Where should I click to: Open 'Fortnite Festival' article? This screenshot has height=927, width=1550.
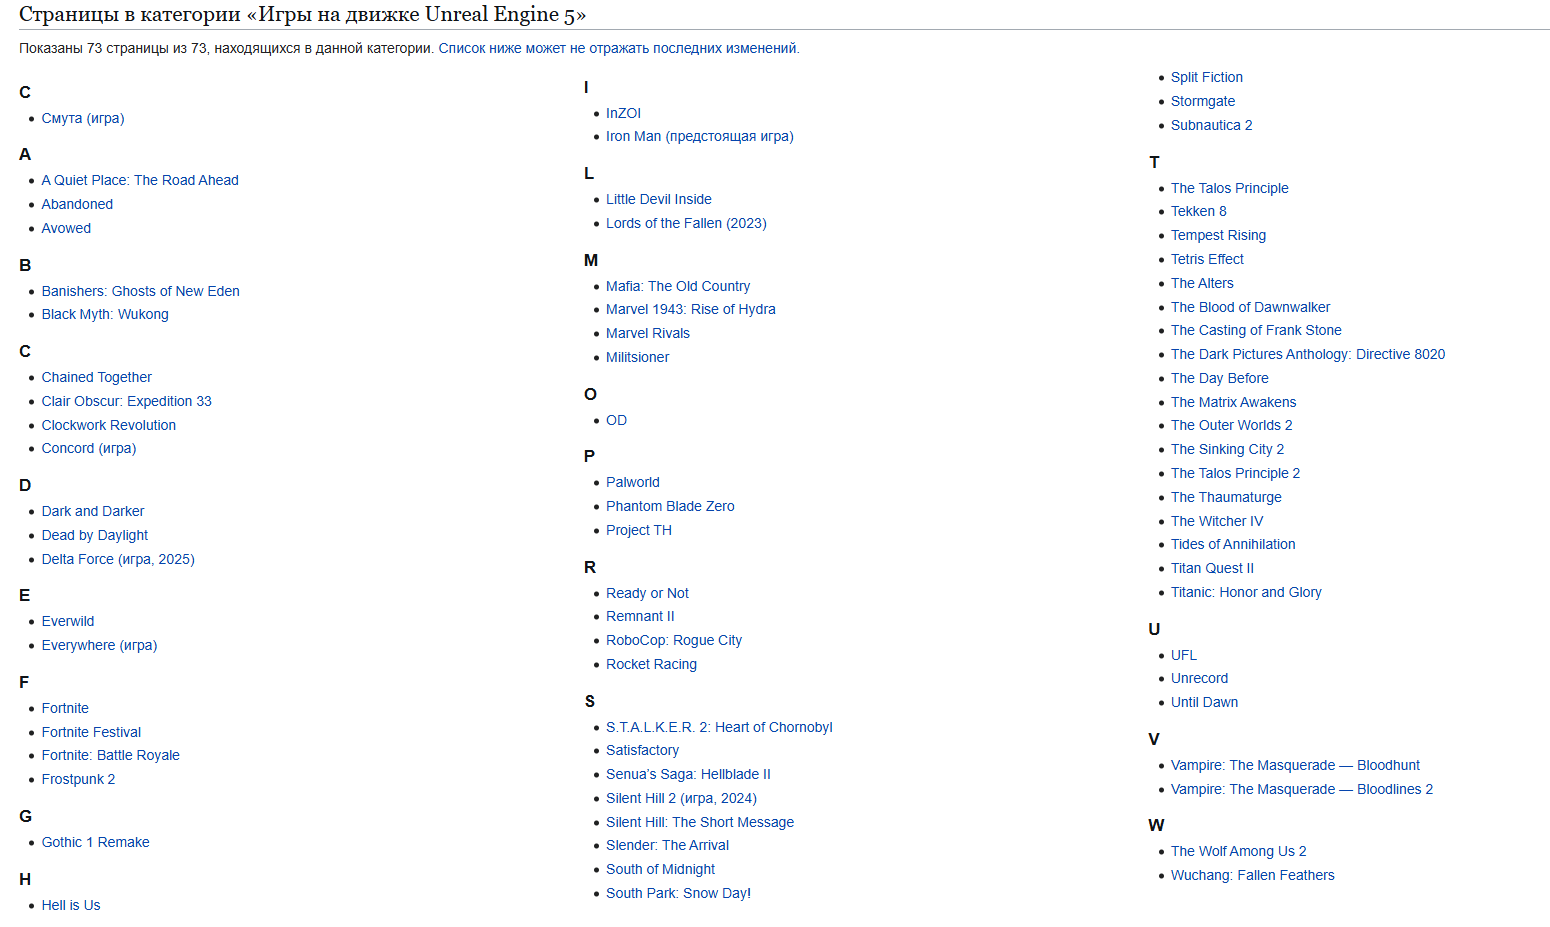[x=91, y=732]
